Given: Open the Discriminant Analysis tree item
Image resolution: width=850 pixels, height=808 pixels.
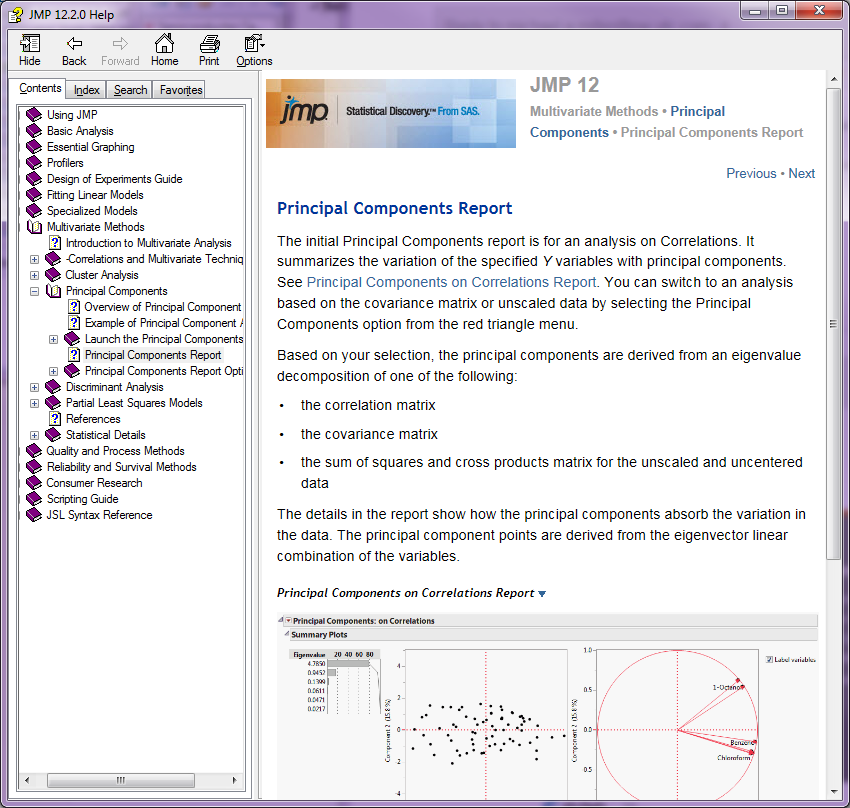Looking at the screenshot, I should [114, 387].
